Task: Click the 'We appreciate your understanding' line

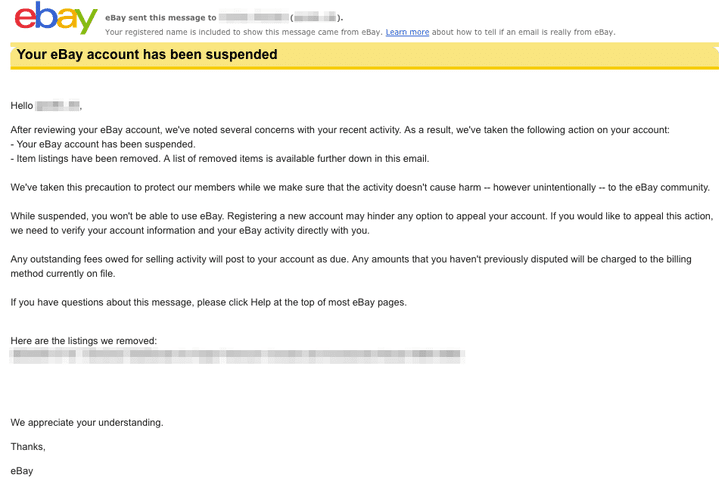Action: click(87, 422)
